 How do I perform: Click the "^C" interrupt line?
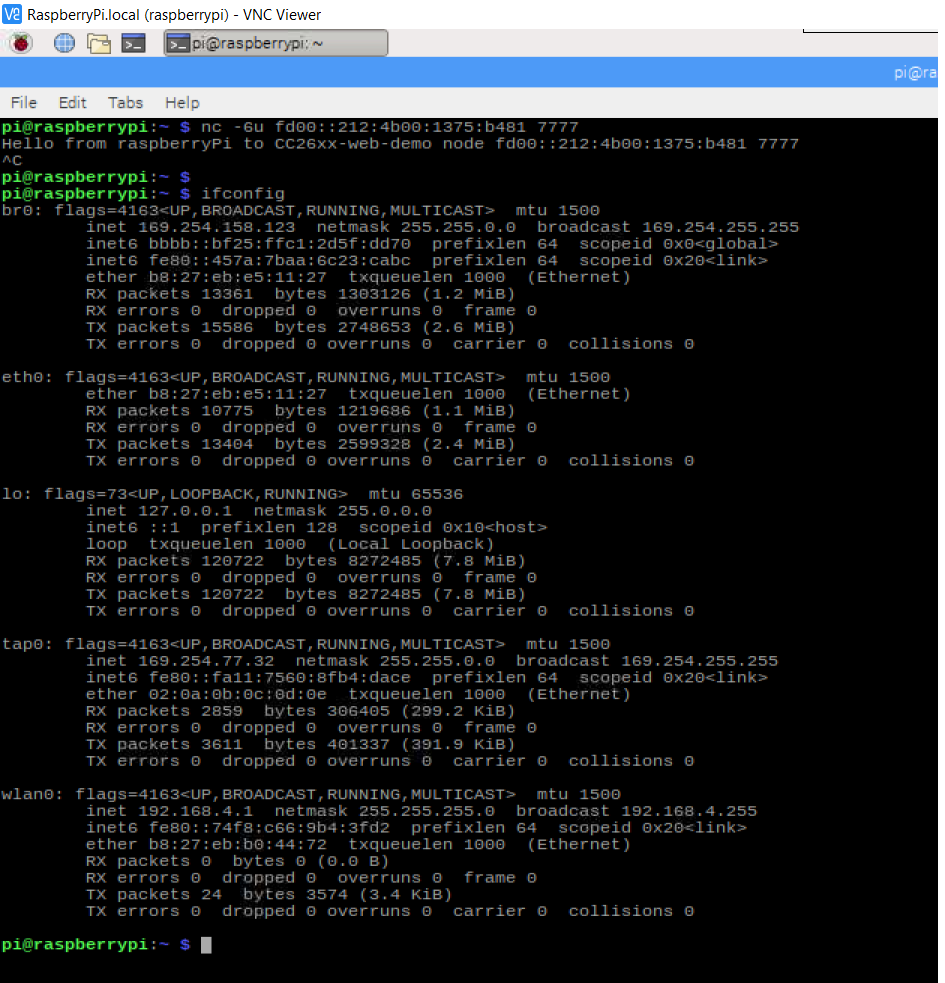coord(12,160)
